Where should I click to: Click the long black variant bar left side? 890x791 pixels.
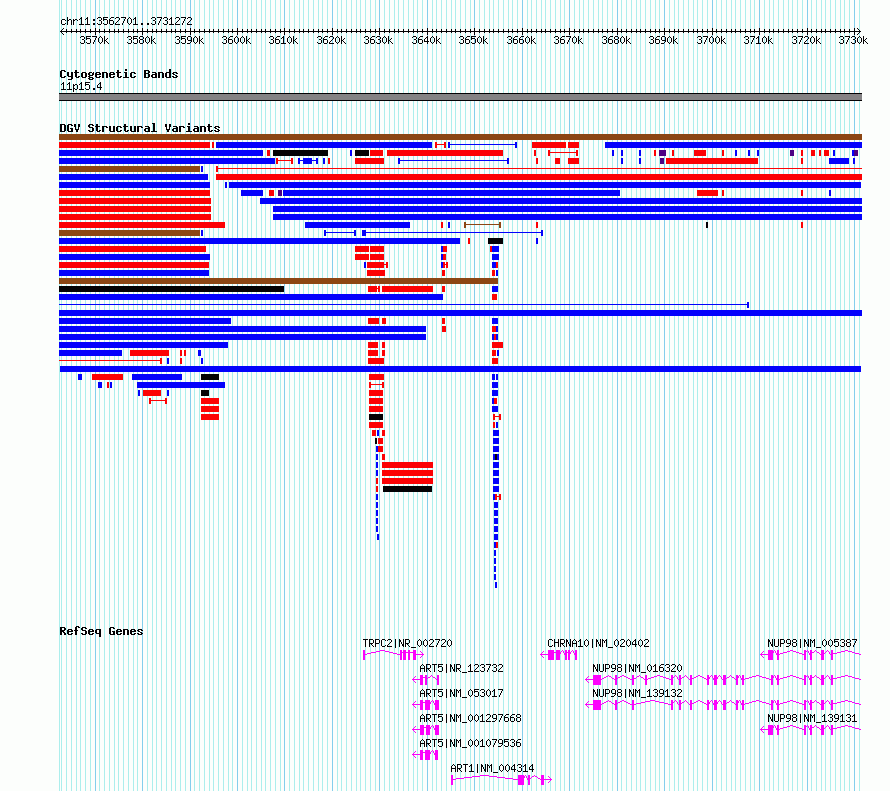point(171,289)
